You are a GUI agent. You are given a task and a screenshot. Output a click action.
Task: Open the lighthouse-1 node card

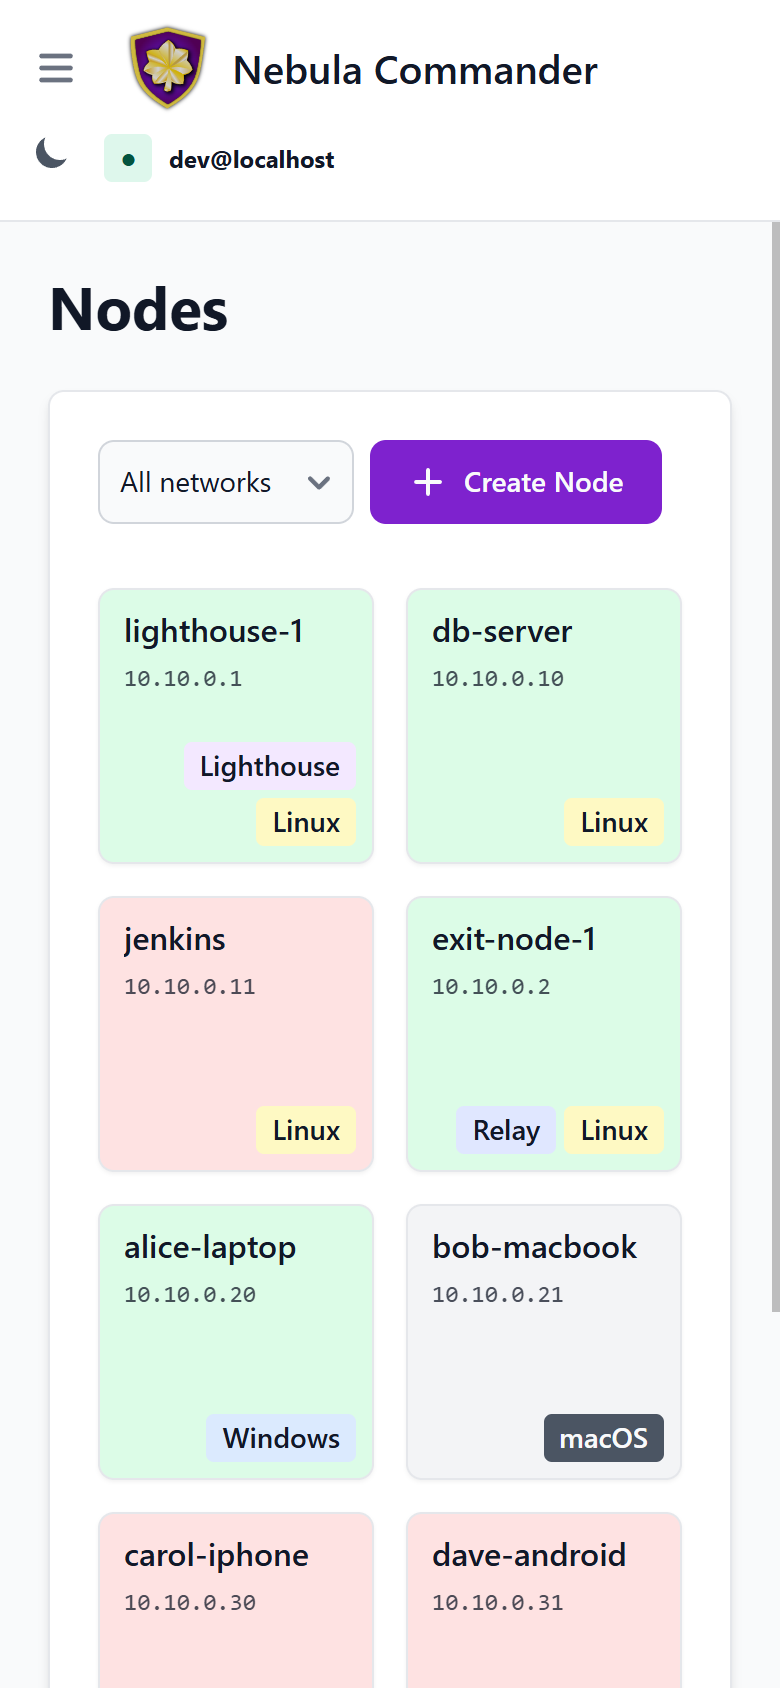[x=236, y=726]
